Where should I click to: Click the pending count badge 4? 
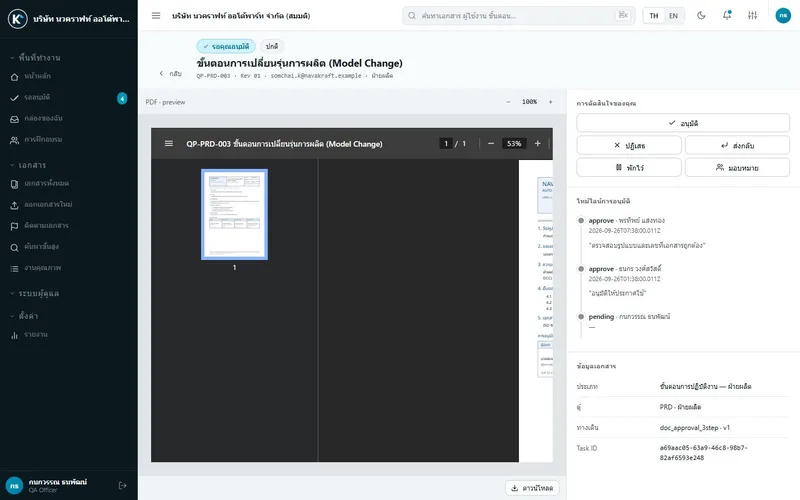click(x=122, y=98)
